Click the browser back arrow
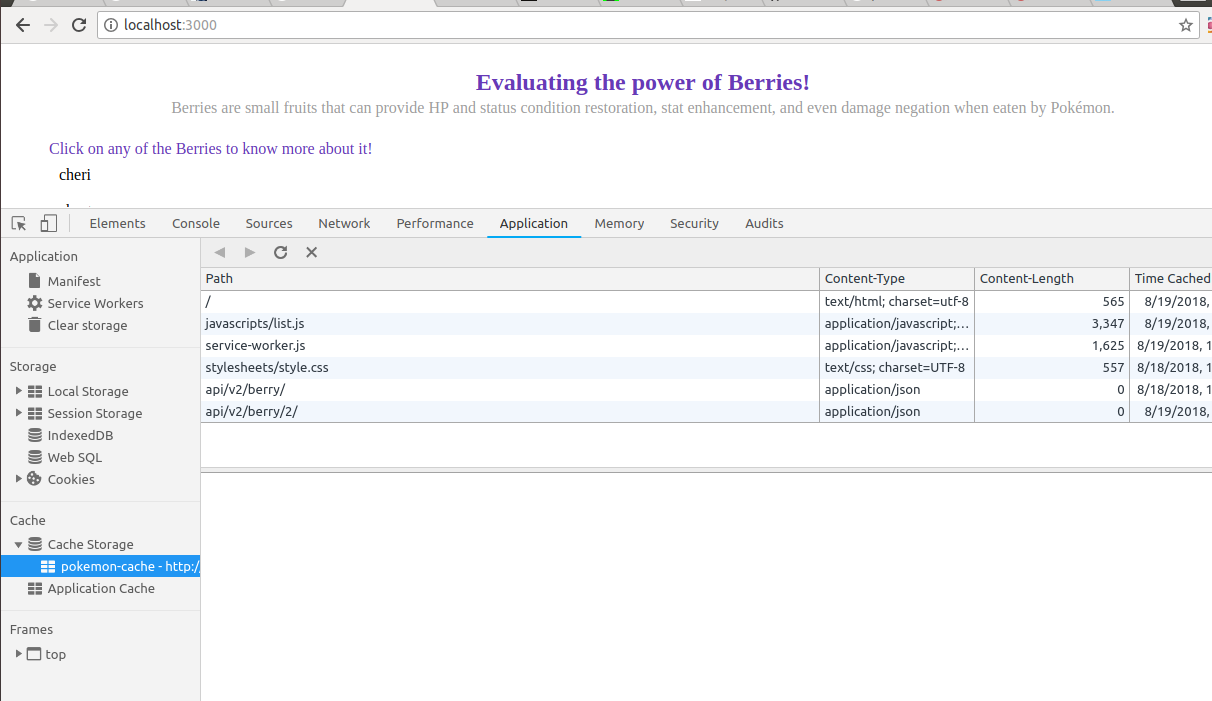This screenshot has width=1212, height=701. (22, 25)
